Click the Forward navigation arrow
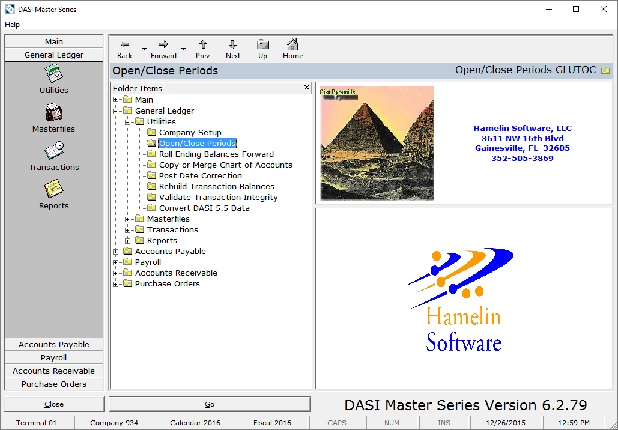Screen dimensions: 618x430 pos(163,49)
